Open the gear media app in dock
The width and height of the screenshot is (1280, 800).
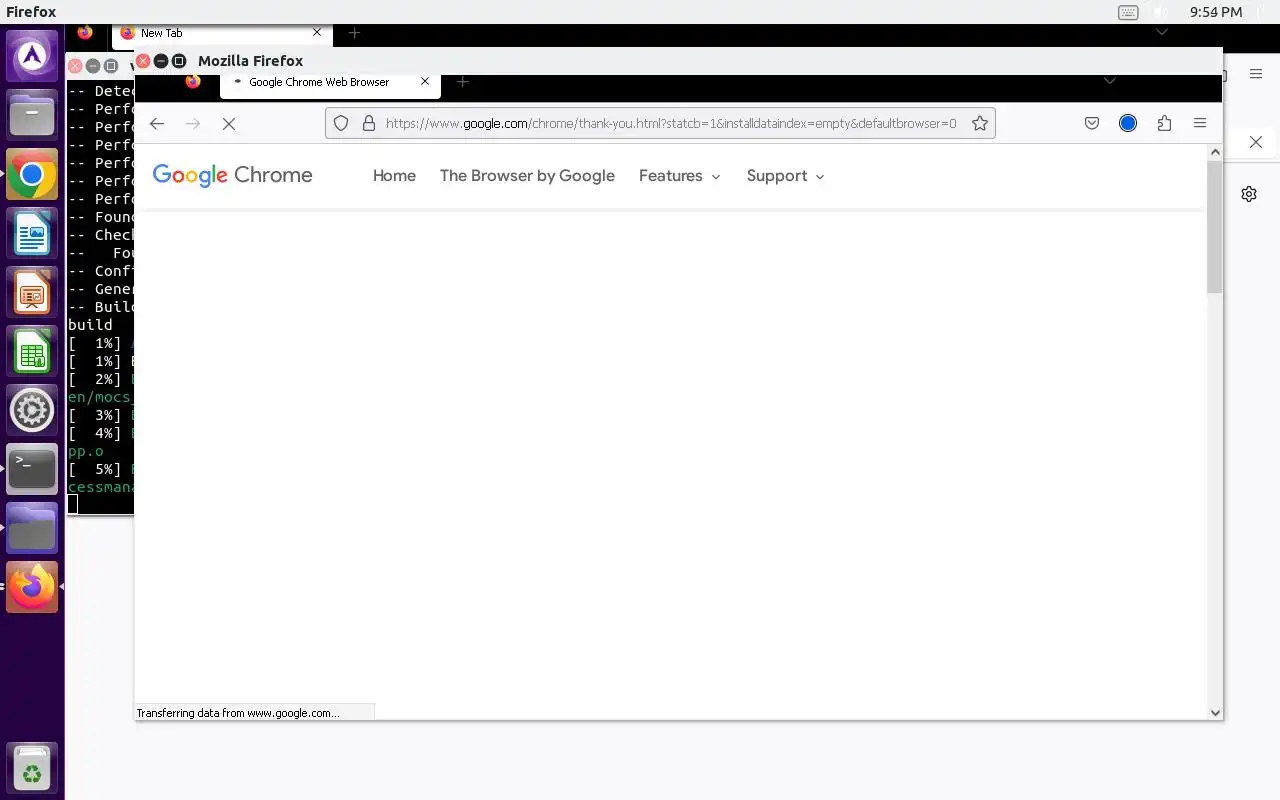pos(32,411)
